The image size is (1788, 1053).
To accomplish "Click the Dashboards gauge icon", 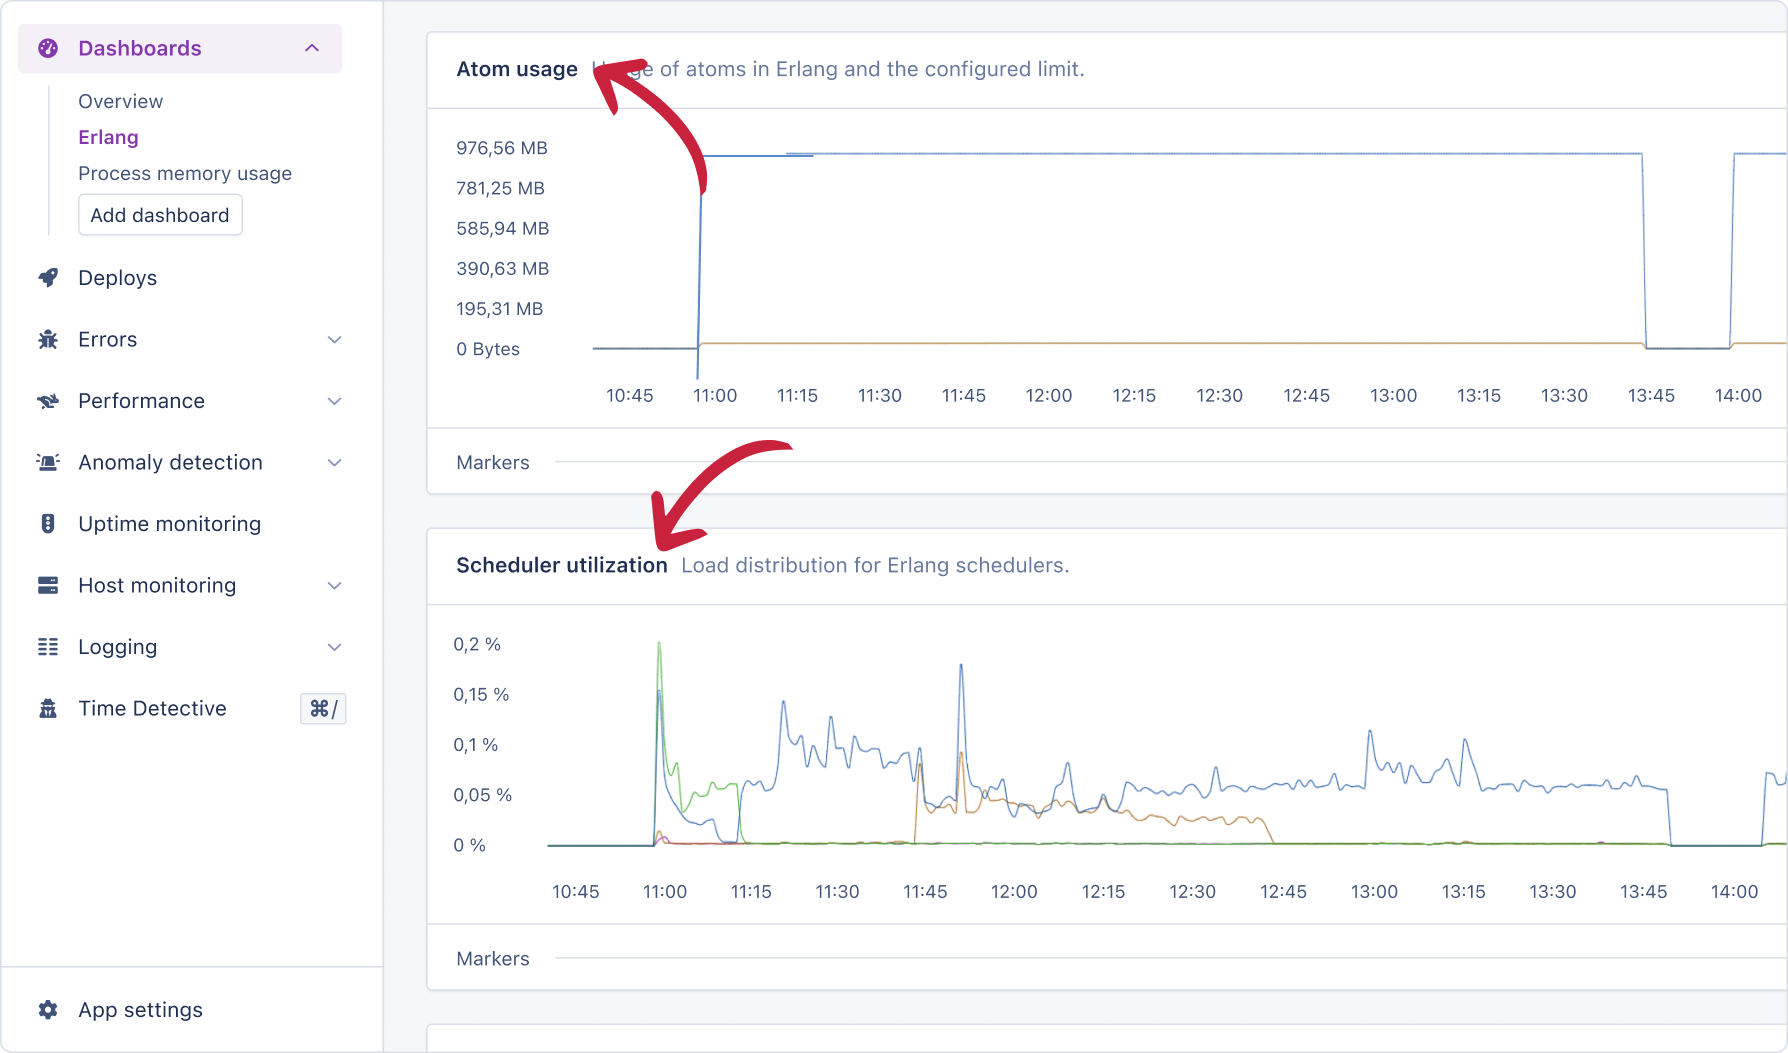I will point(48,48).
